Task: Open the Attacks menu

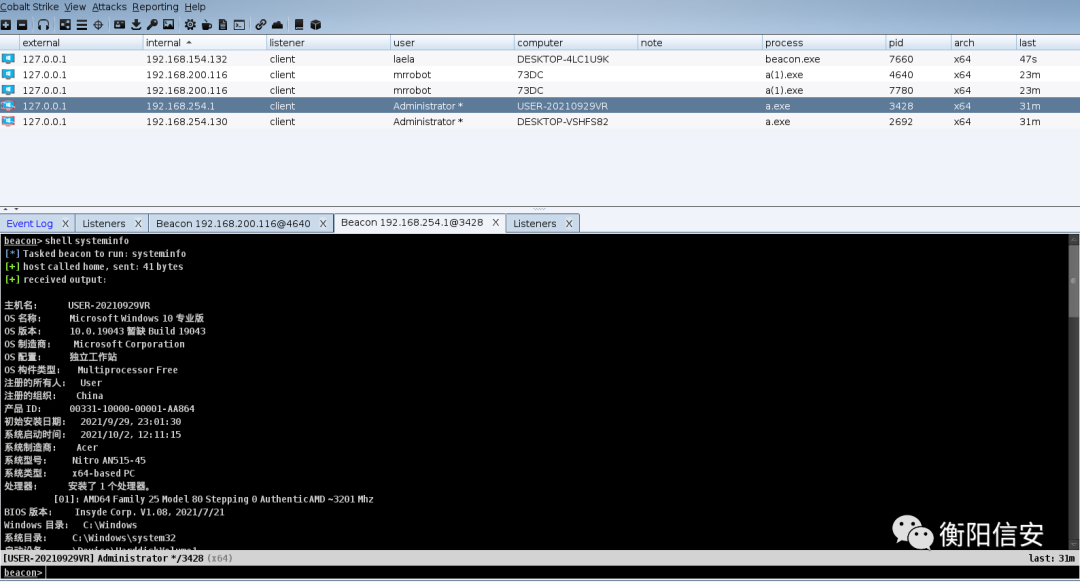Action: (x=110, y=7)
